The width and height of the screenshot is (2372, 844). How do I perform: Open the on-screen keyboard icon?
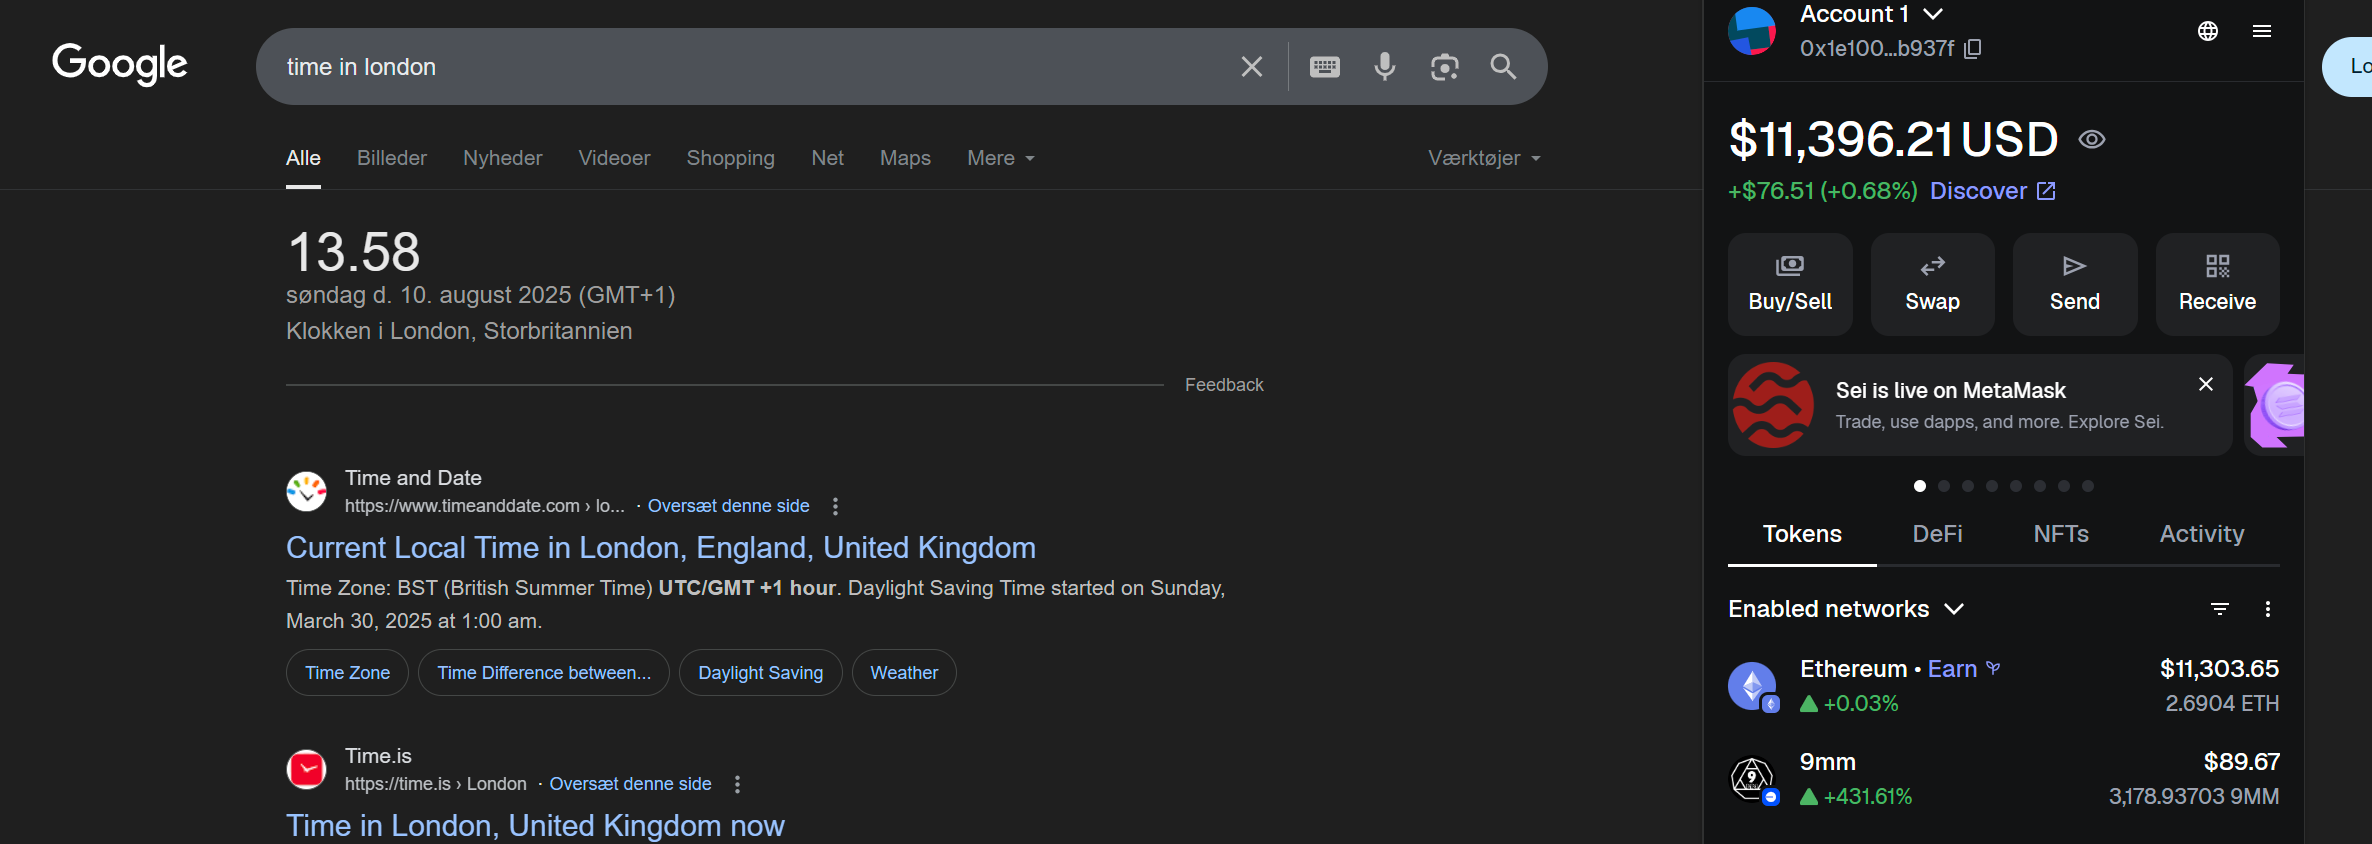[x=1324, y=67]
